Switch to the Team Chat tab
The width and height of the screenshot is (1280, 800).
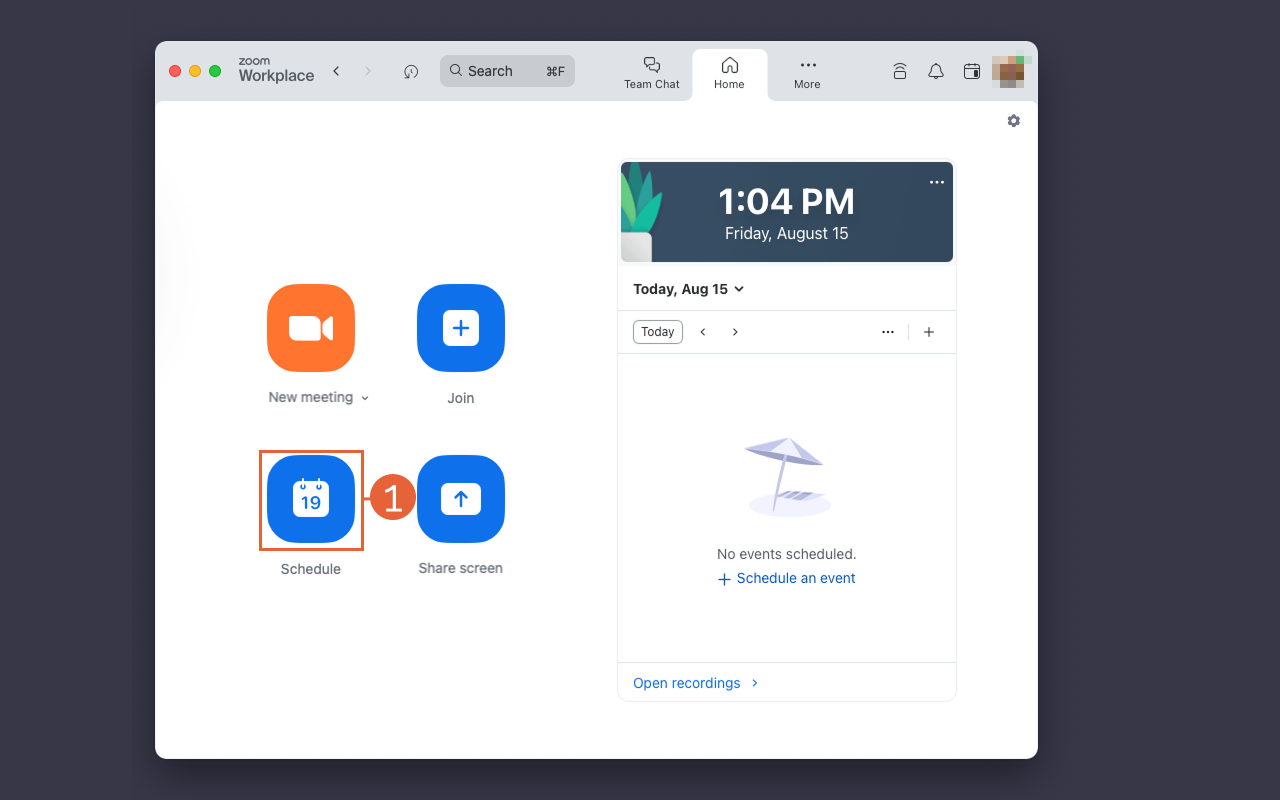pos(652,71)
